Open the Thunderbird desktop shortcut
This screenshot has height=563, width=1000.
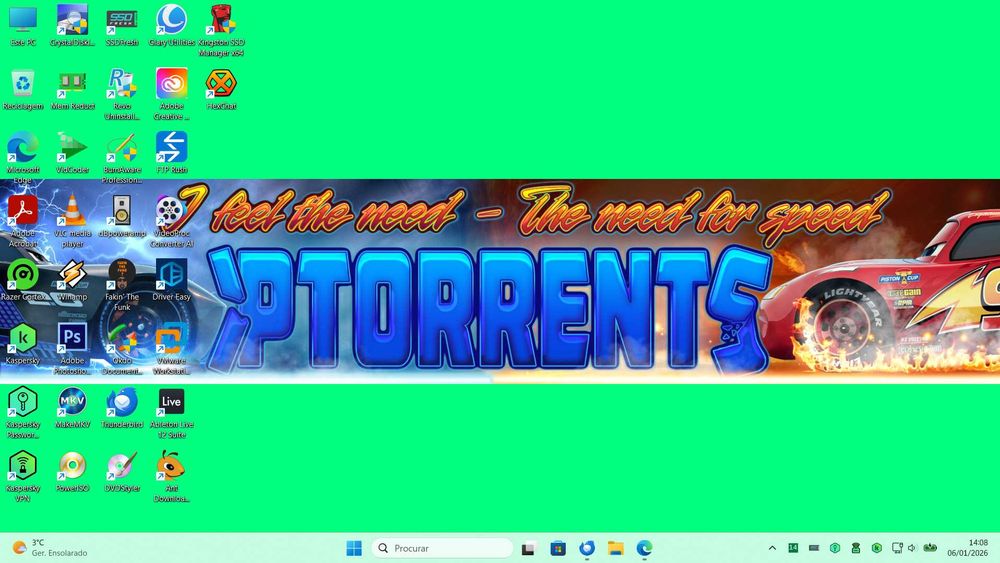122,408
